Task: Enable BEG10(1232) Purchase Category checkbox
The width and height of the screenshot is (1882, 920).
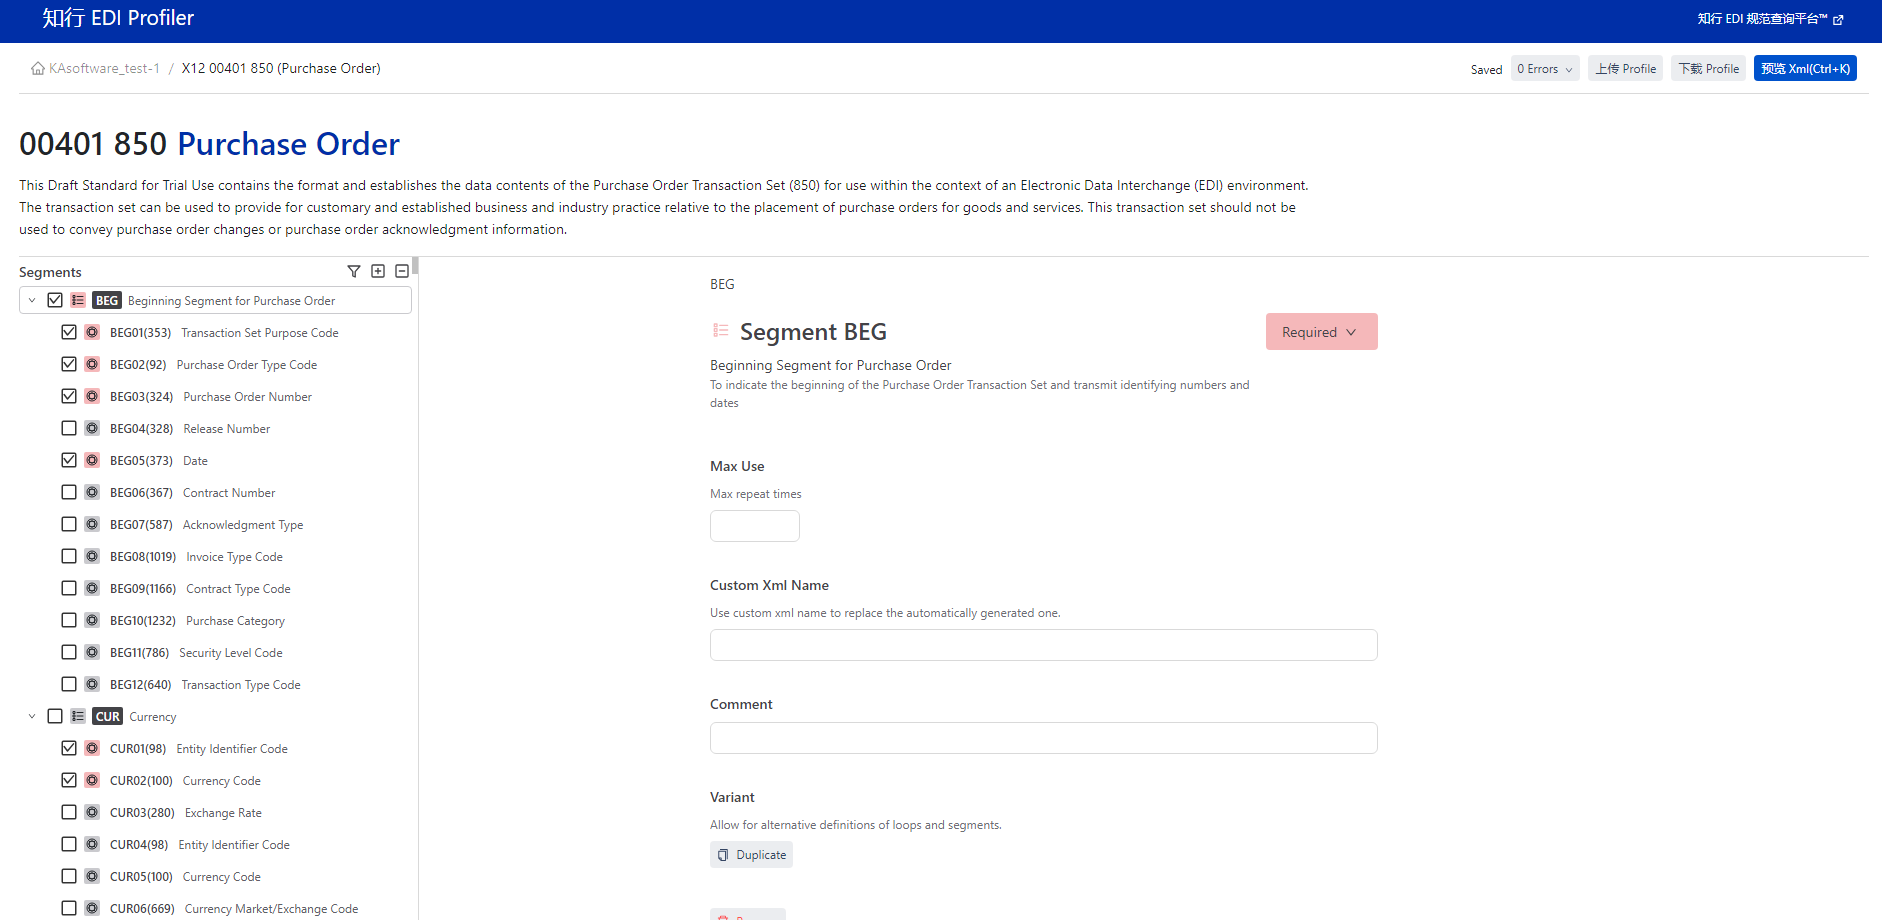Action: coord(69,620)
